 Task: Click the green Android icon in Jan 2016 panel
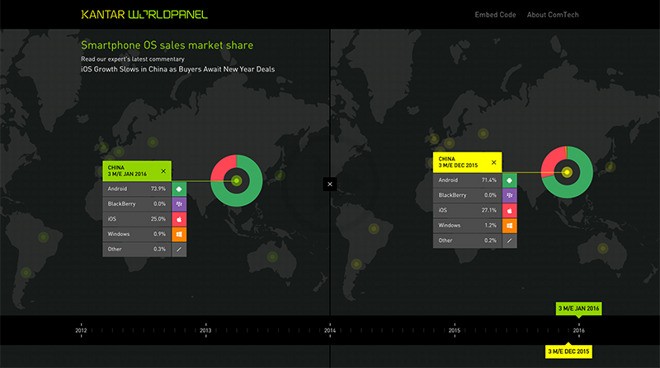(179, 189)
